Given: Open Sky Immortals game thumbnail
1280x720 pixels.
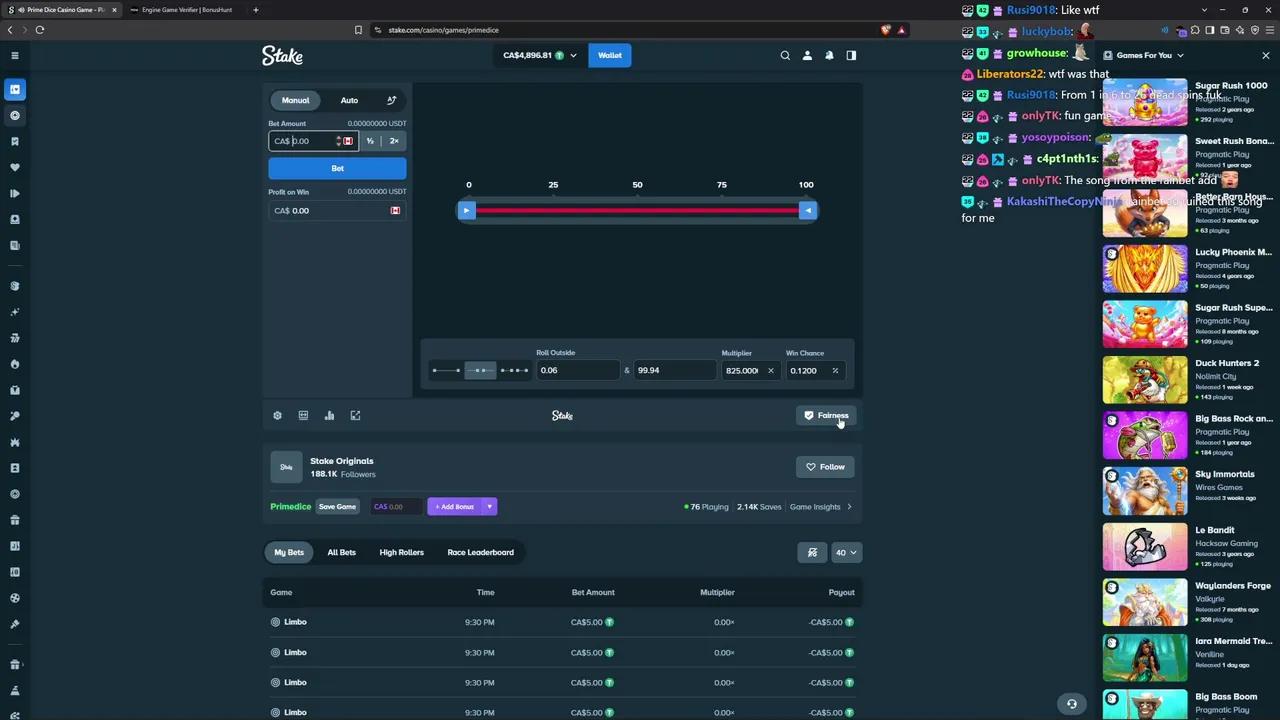Looking at the screenshot, I should coord(1145,490).
